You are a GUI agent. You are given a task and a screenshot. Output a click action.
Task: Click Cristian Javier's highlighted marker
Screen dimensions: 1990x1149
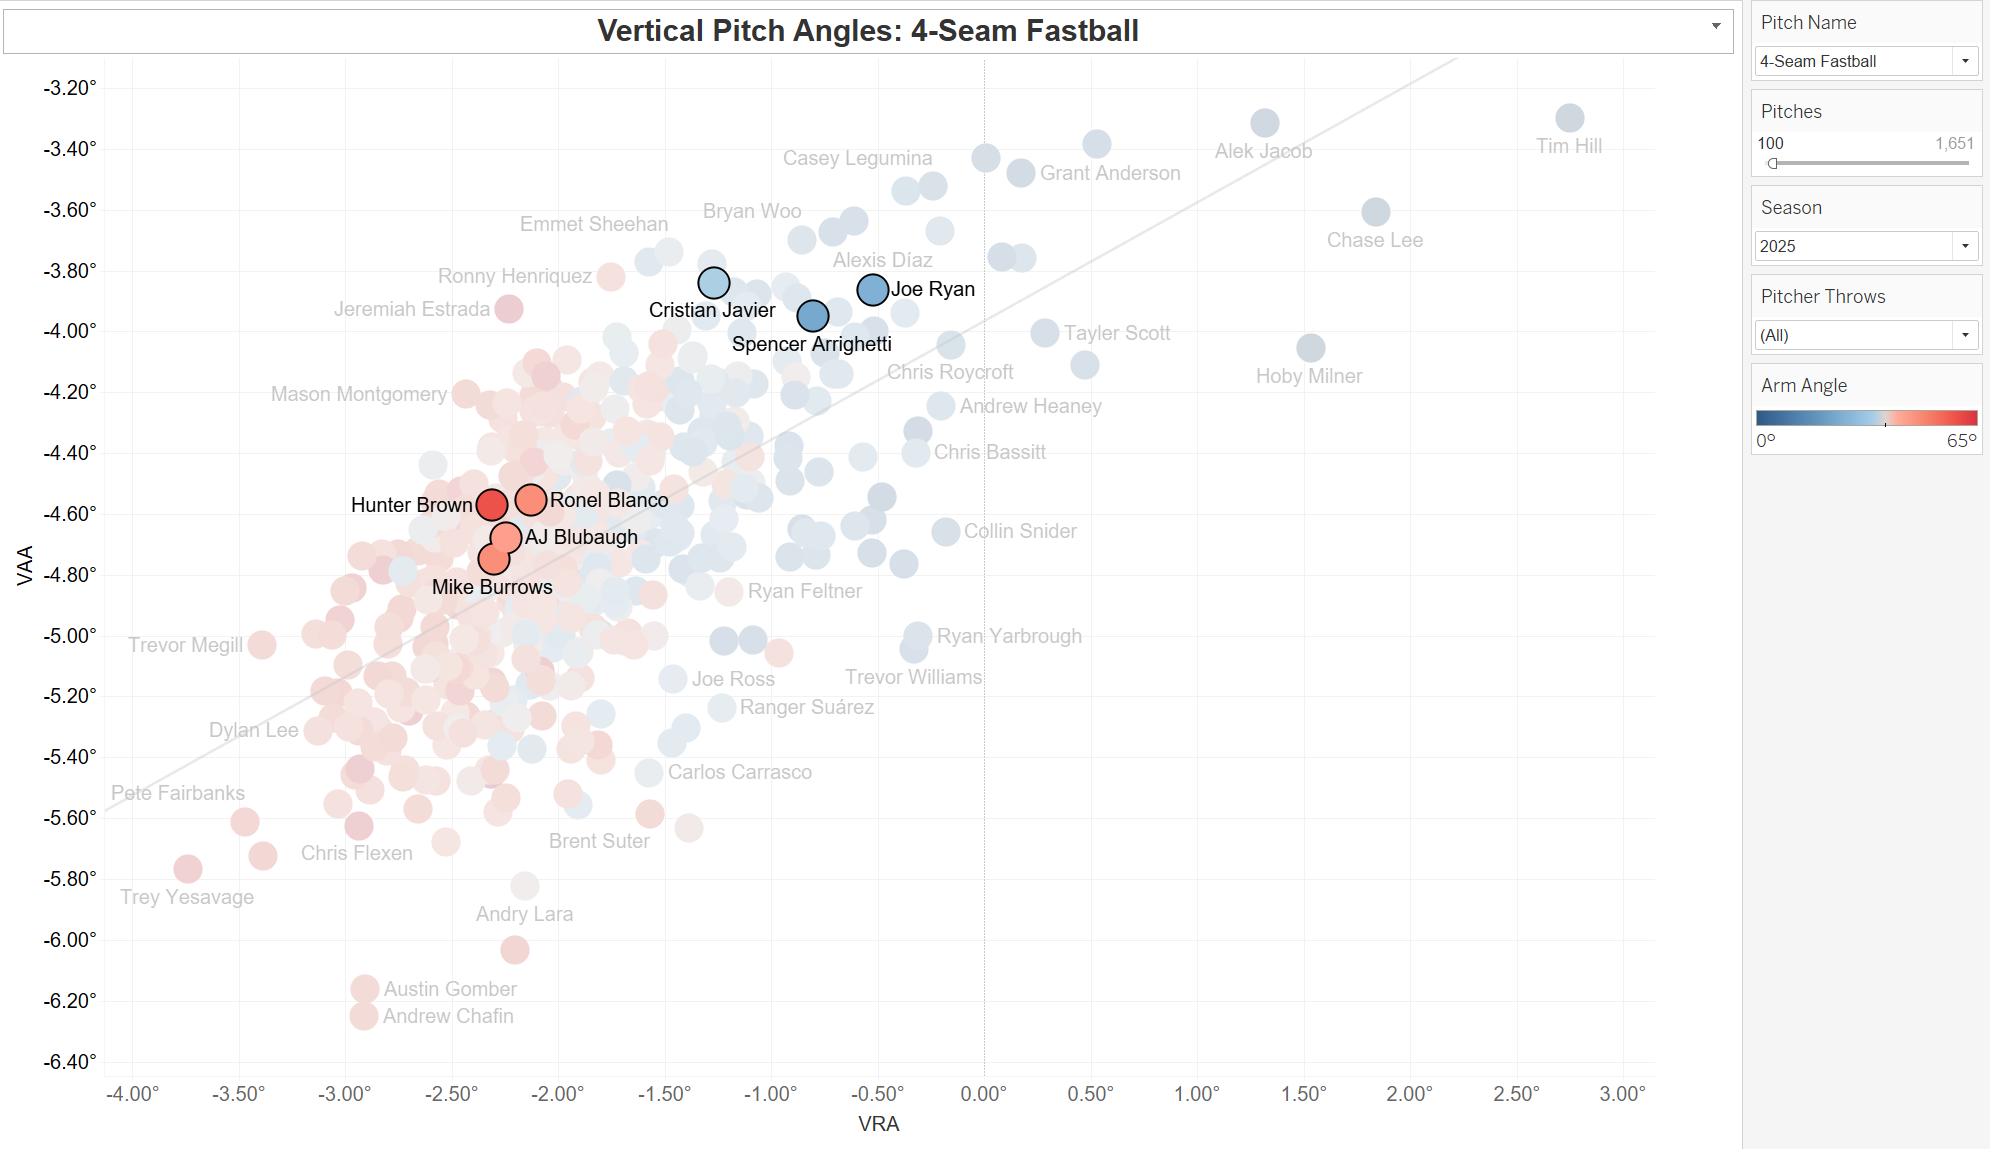714,283
